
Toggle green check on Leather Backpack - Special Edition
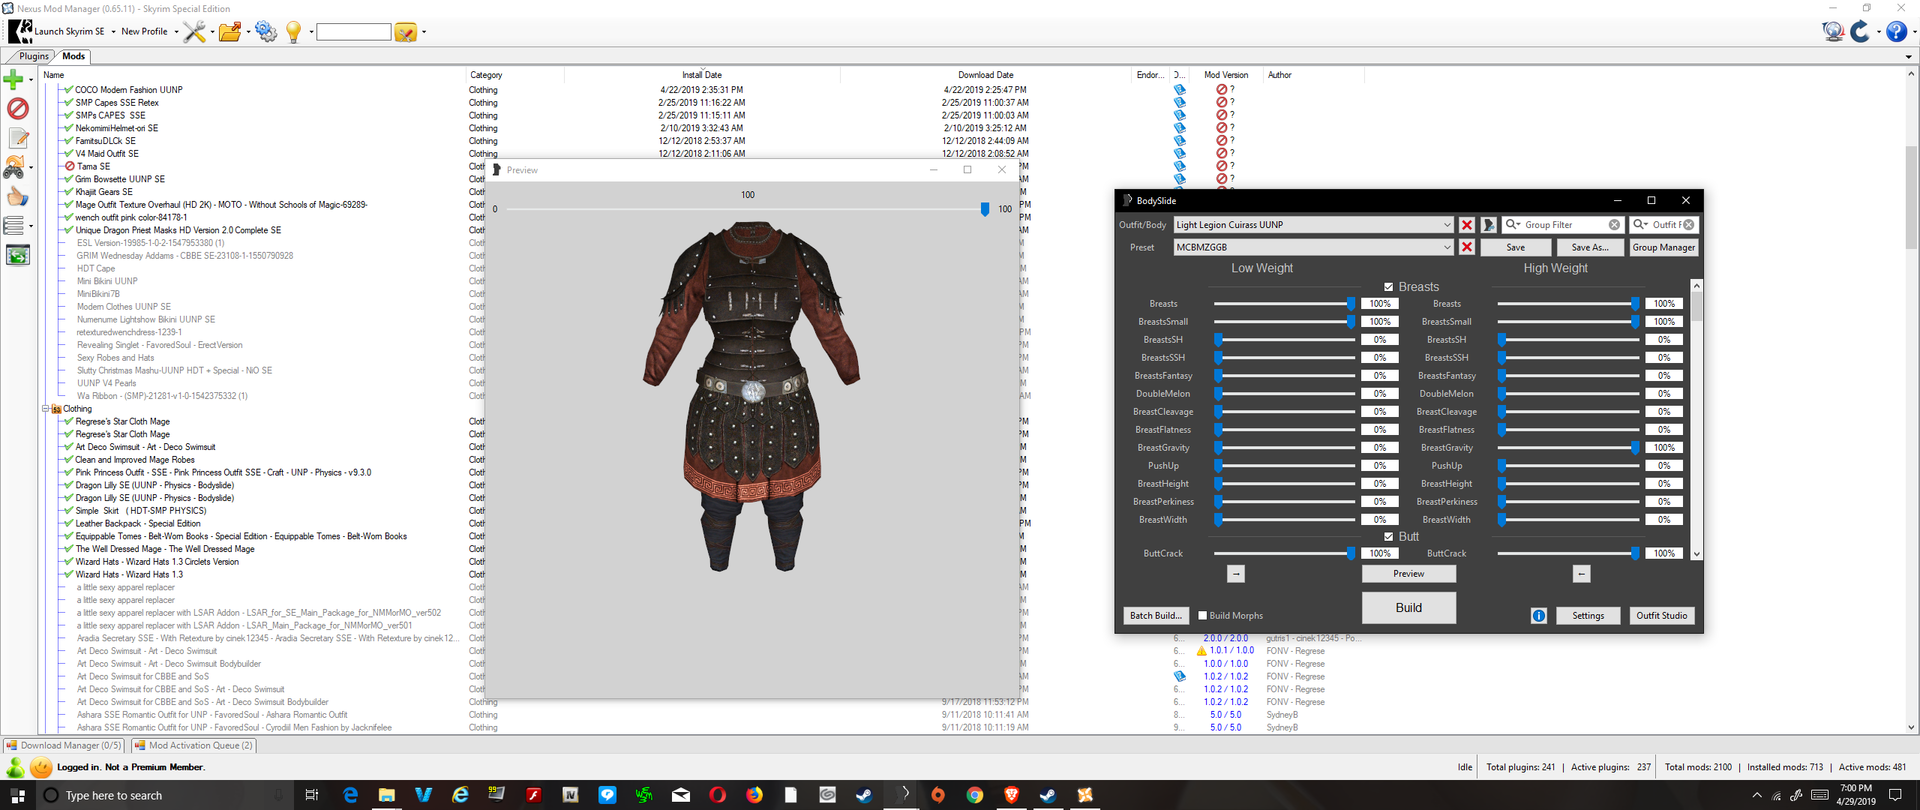pyautogui.click(x=68, y=524)
